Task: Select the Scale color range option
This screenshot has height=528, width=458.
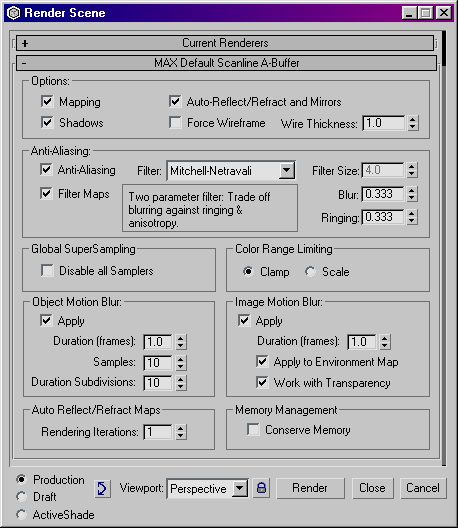Action: point(310,271)
